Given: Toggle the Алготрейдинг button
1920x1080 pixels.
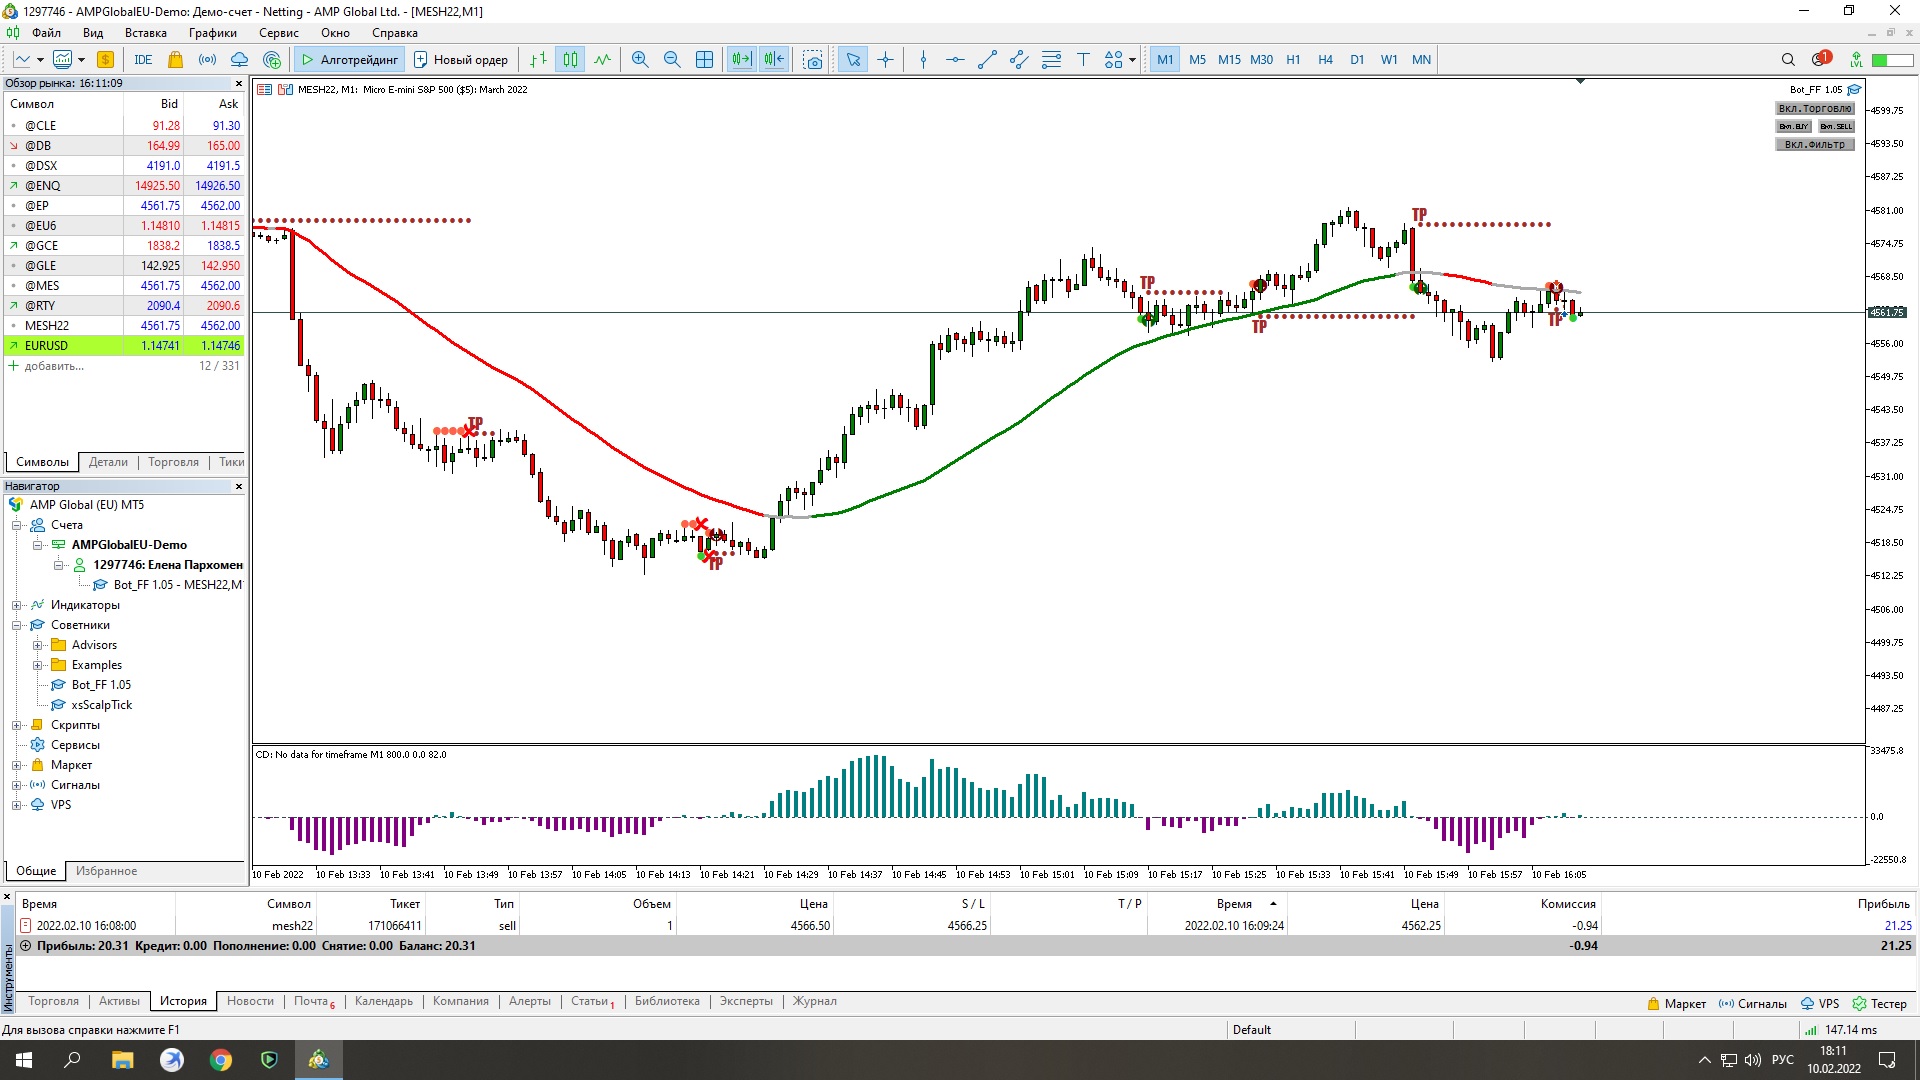Looking at the screenshot, I should coord(350,60).
